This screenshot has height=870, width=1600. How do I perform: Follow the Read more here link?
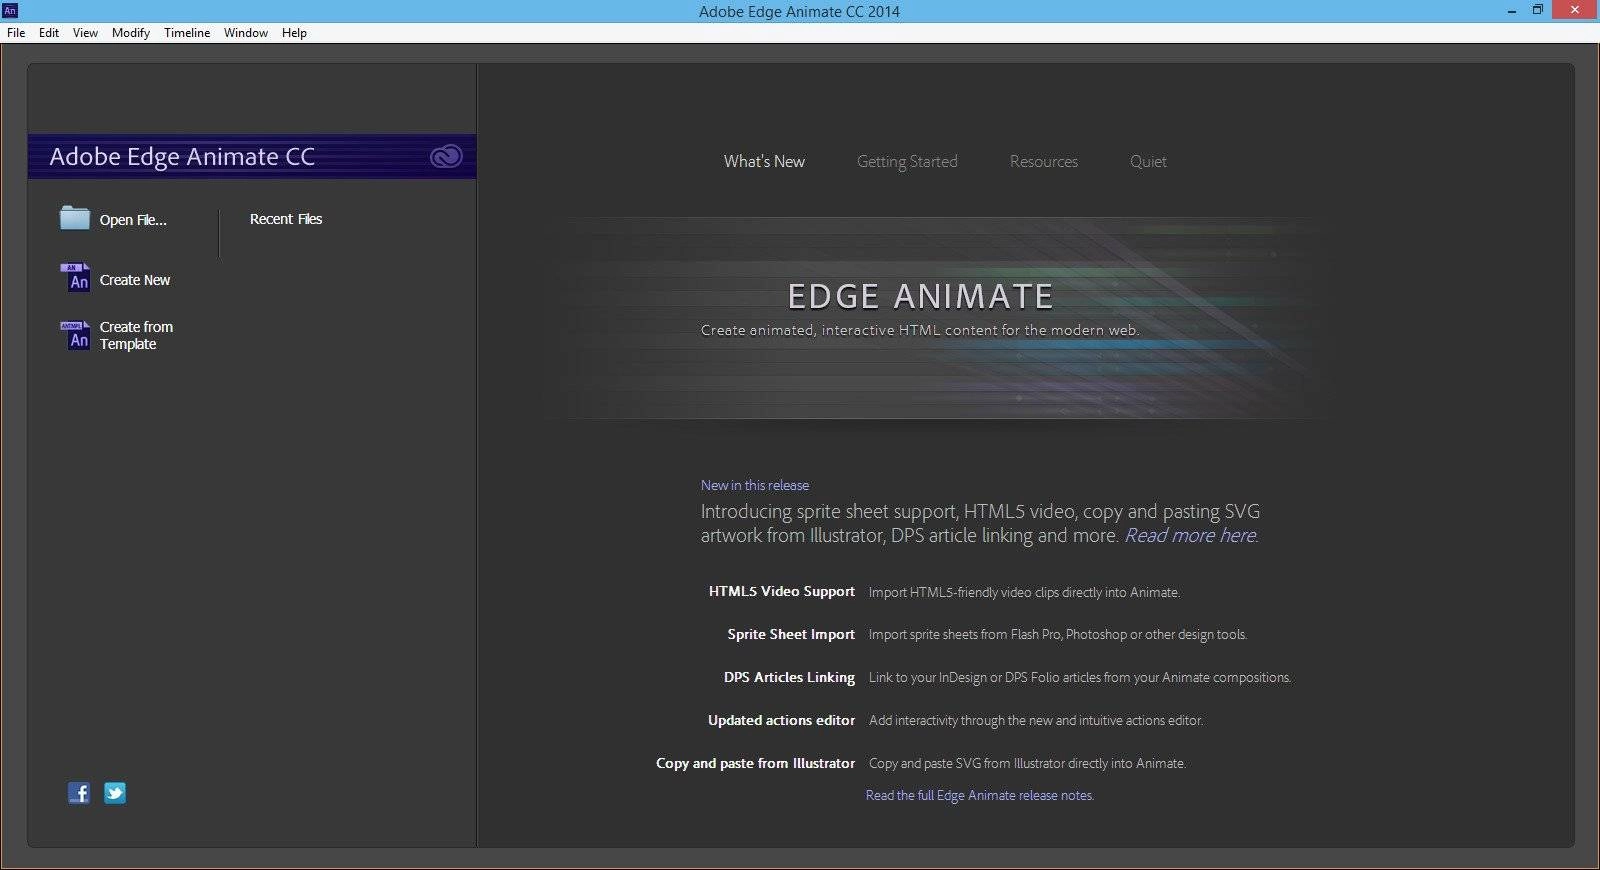point(1191,535)
